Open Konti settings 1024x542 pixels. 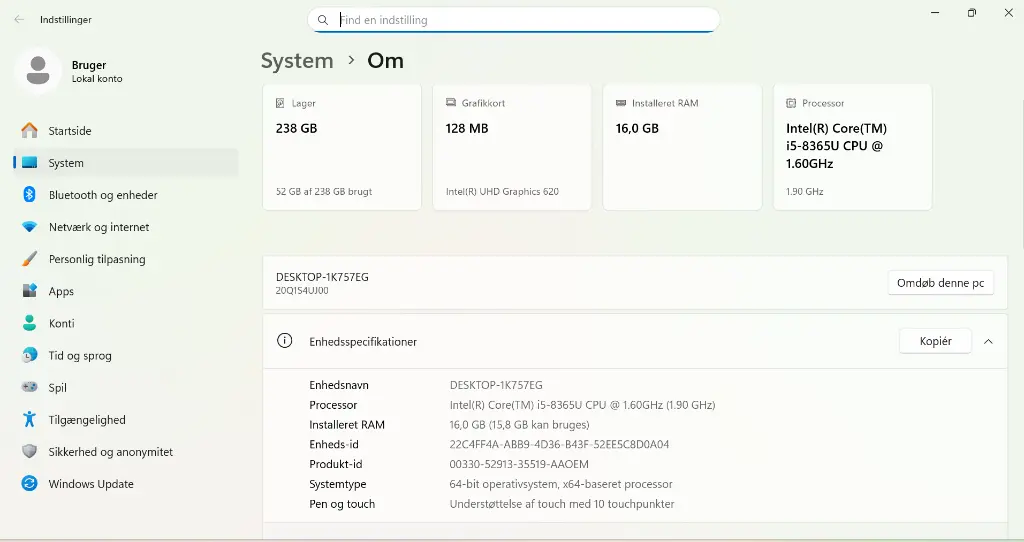pos(61,323)
